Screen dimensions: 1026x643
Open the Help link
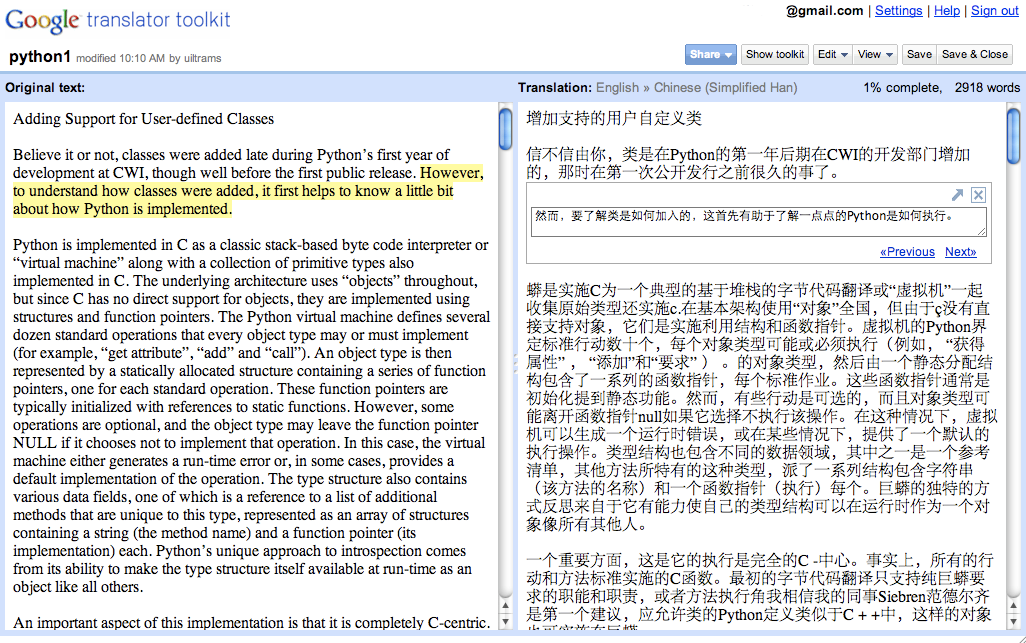(x=947, y=10)
